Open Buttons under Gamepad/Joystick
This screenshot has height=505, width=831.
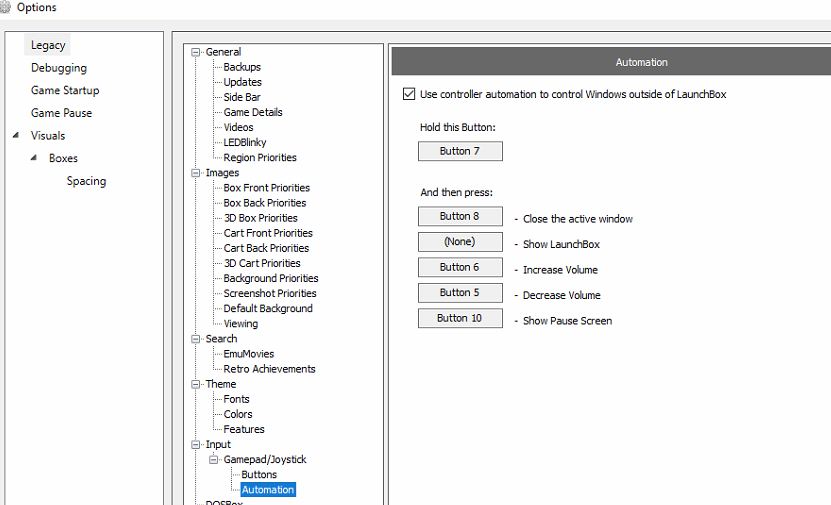[259, 475]
